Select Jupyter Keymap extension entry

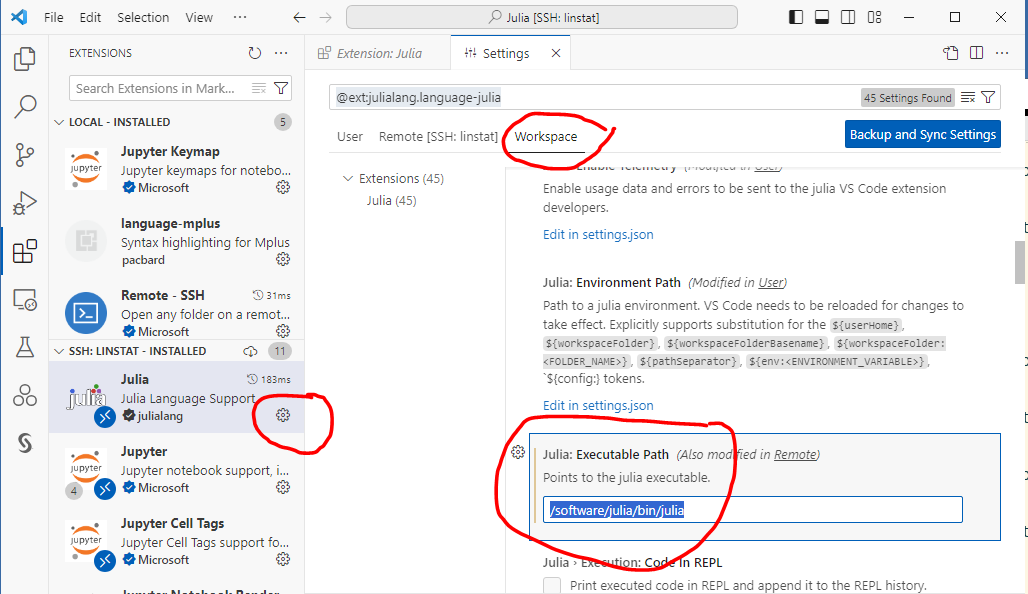pos(176,169)
